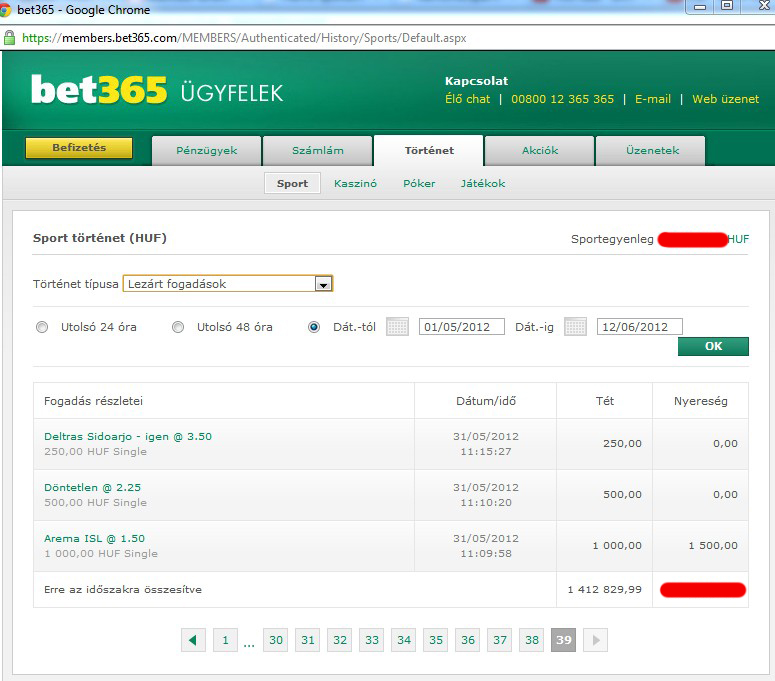
Task: Switch to the Pénzügyek tab
Action: [x=207, y=151]
